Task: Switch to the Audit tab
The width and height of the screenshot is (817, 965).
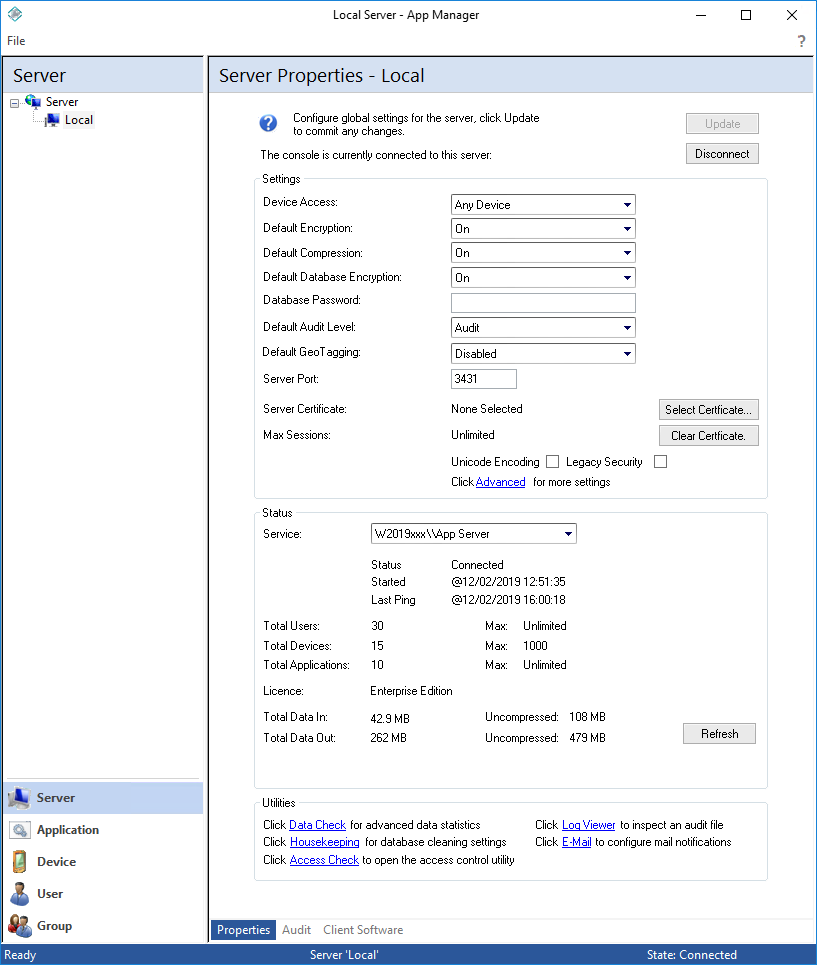Action: (296, 930)
